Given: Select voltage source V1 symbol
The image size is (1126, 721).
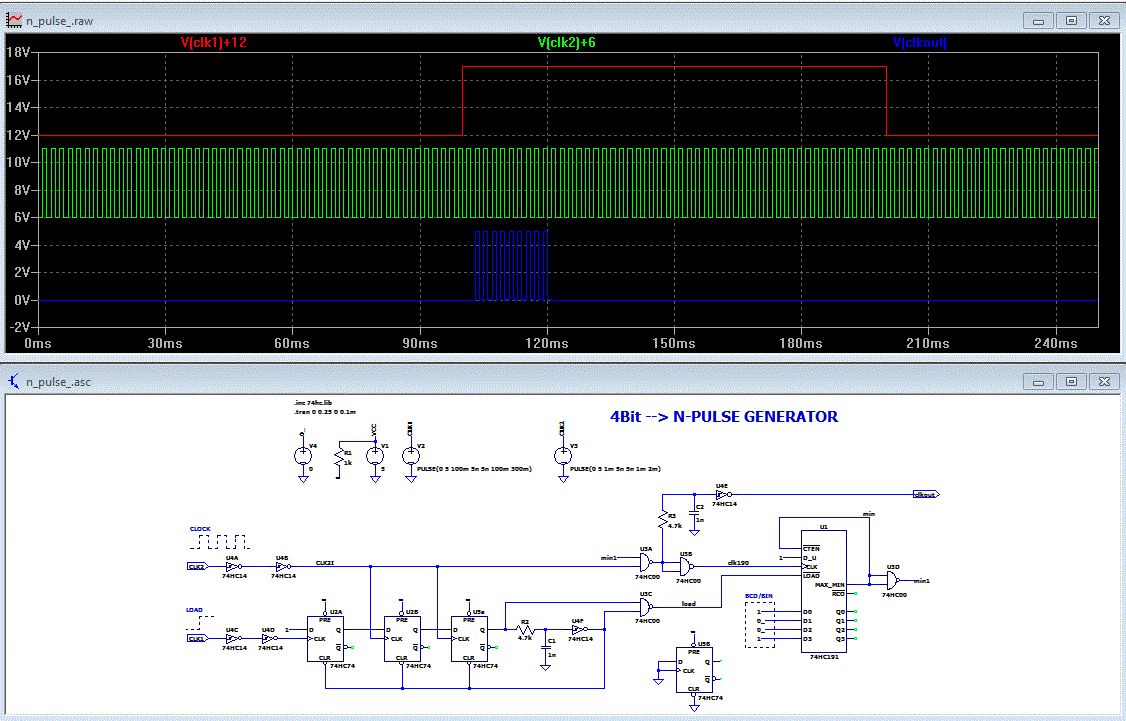Looking at the screenshot, I should click(x=374, y=455).
